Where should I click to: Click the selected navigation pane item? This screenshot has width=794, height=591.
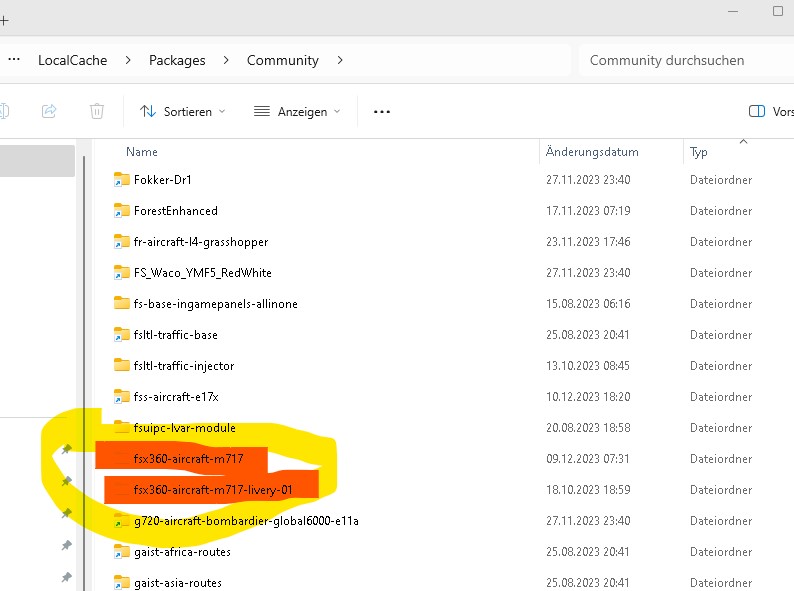[x=37, y=161]
